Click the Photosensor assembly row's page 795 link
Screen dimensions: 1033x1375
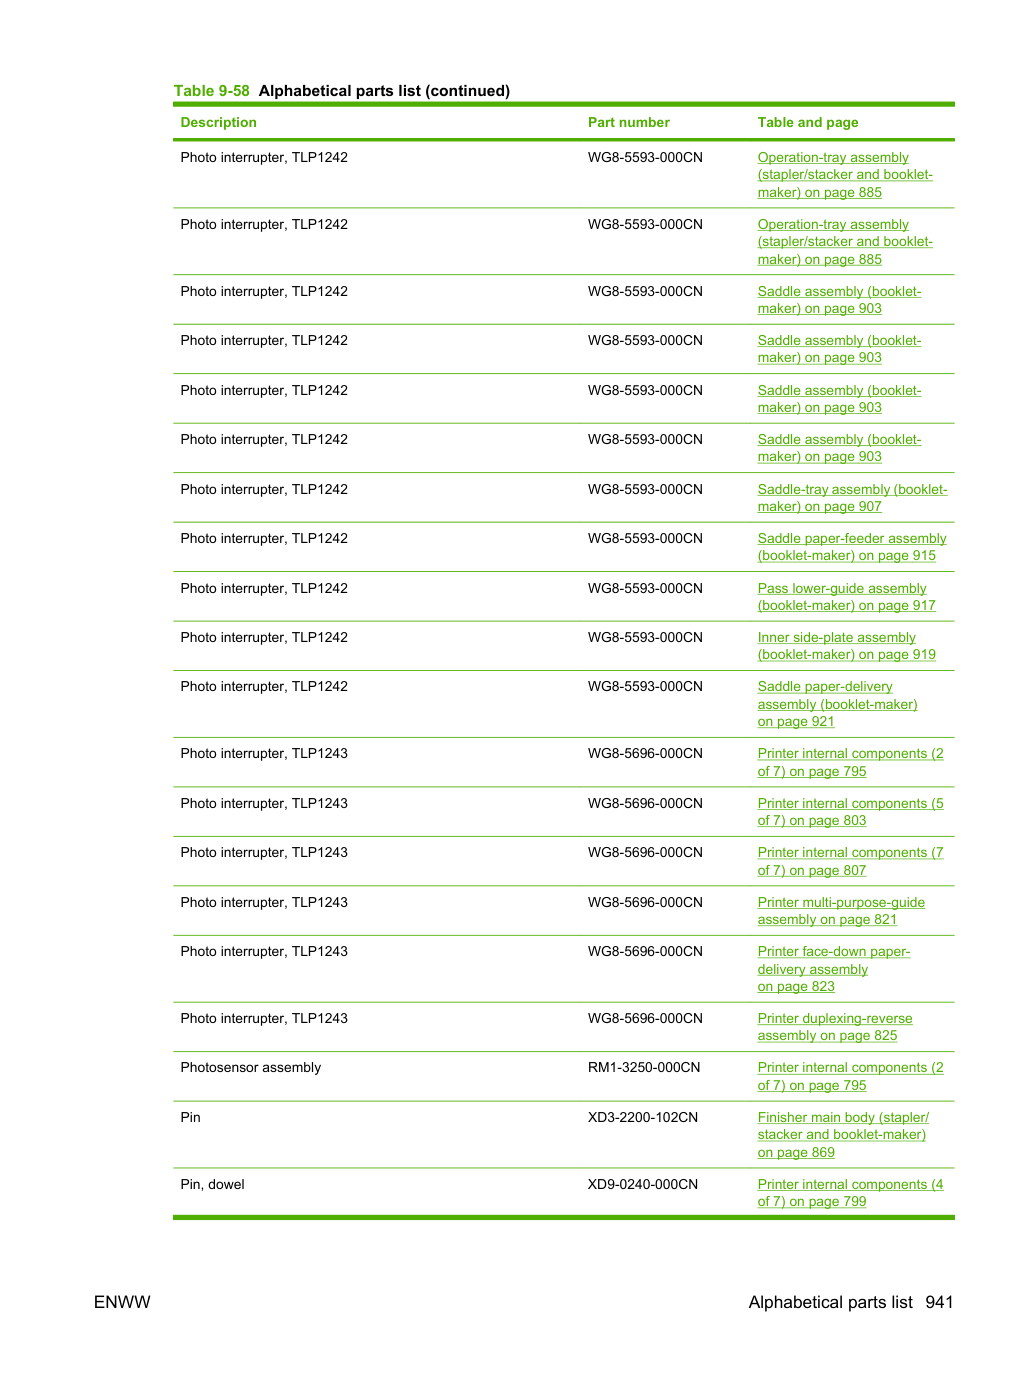[850, 1076]
